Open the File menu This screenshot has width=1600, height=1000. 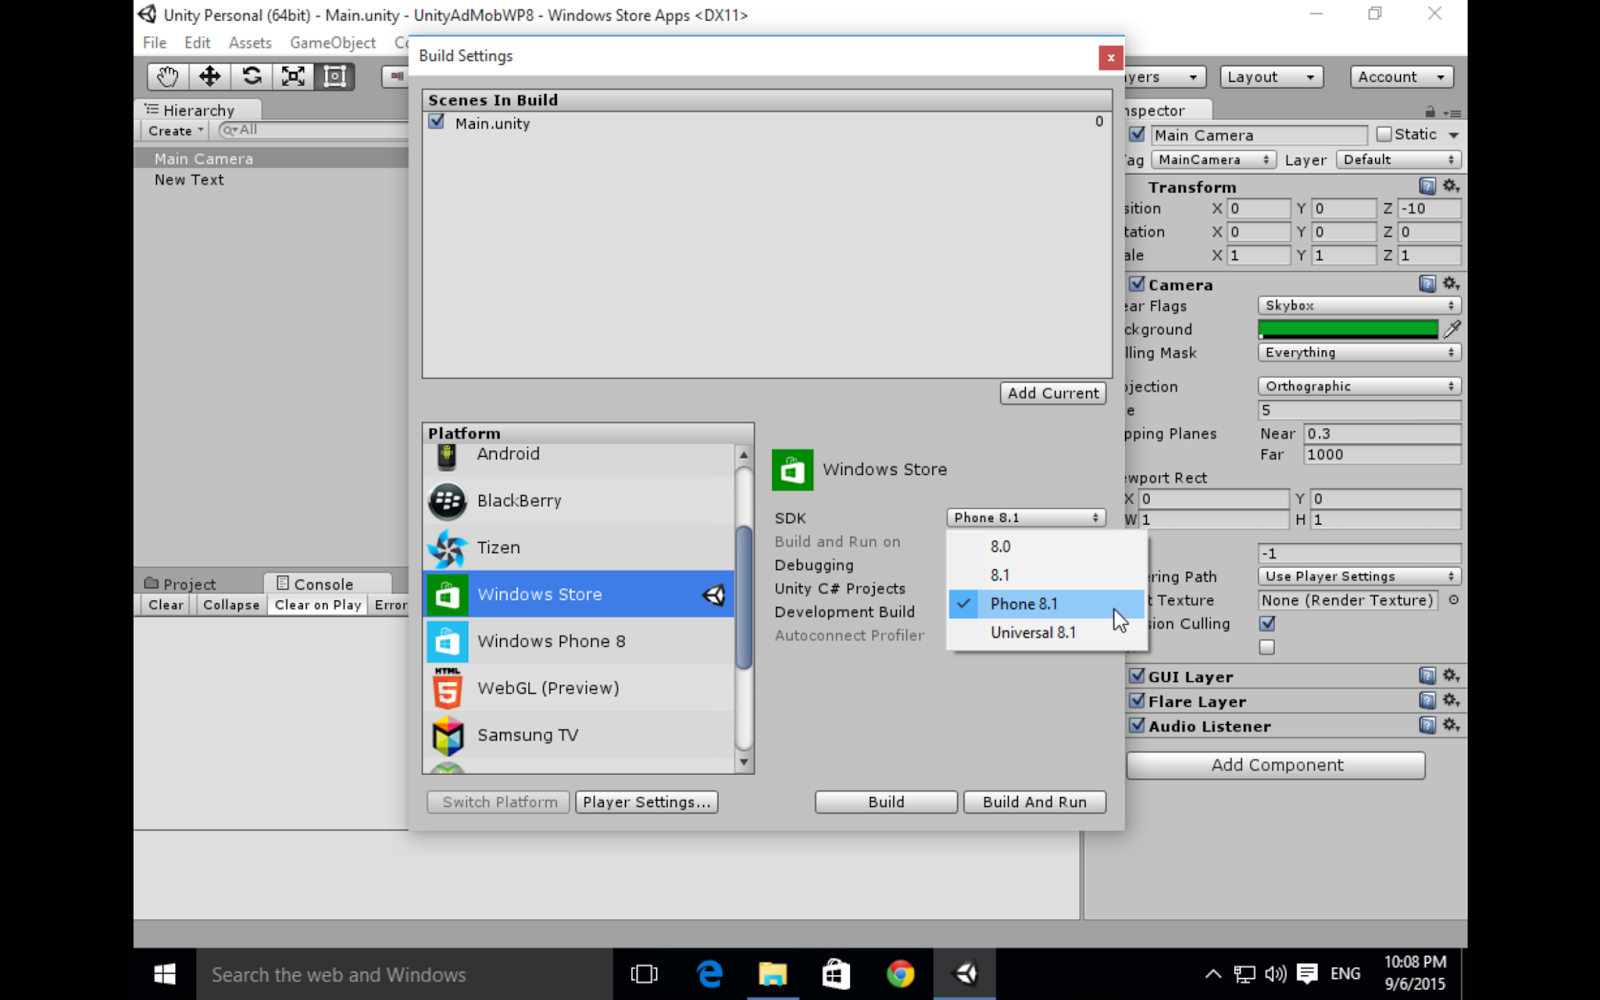click(154, 43)
